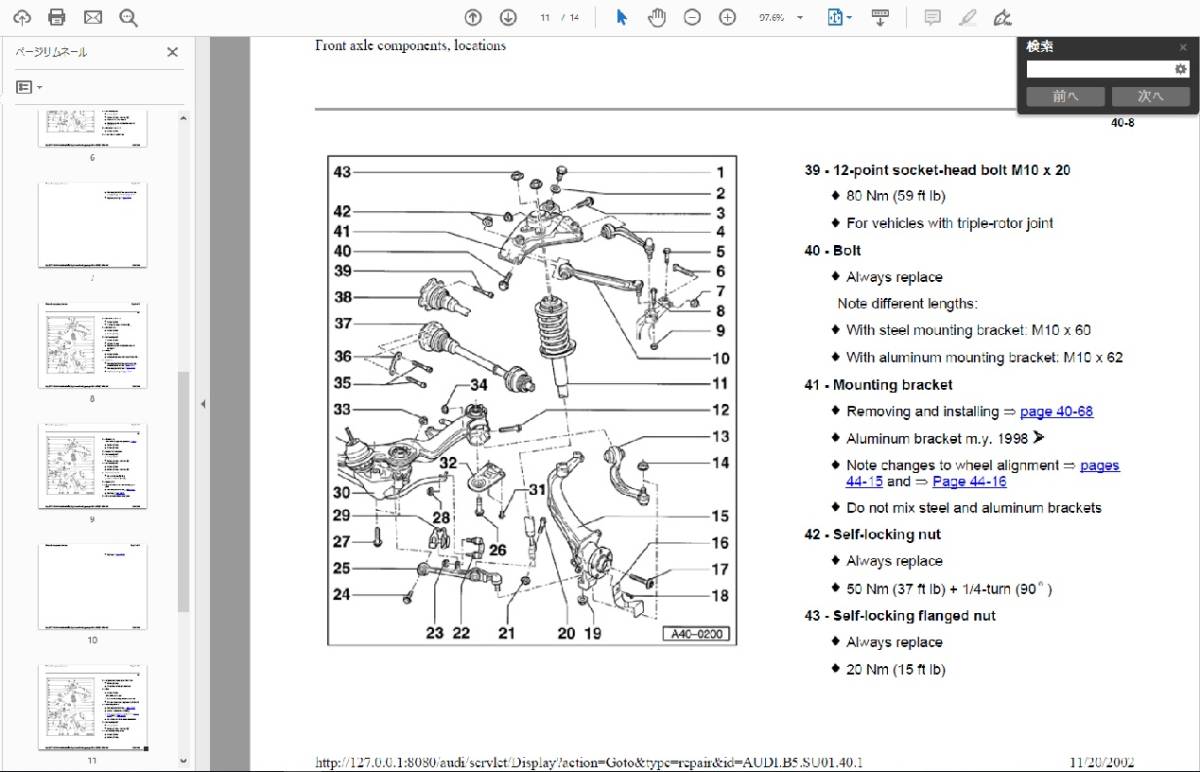
Task: Select page 7 thumbnail
Action: 93,224
